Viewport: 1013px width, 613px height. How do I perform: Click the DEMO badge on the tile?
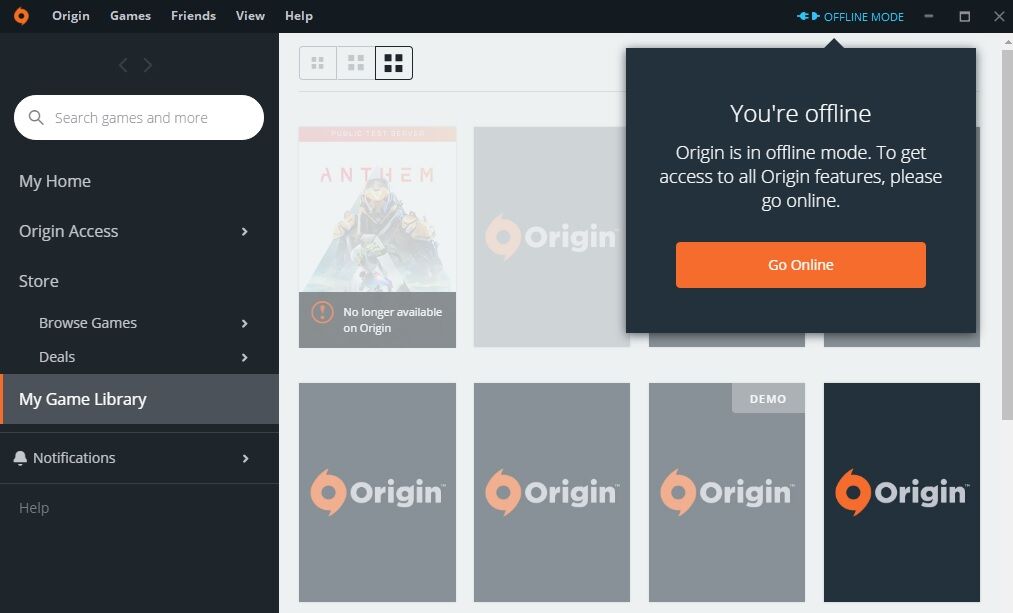coord(768,399)
